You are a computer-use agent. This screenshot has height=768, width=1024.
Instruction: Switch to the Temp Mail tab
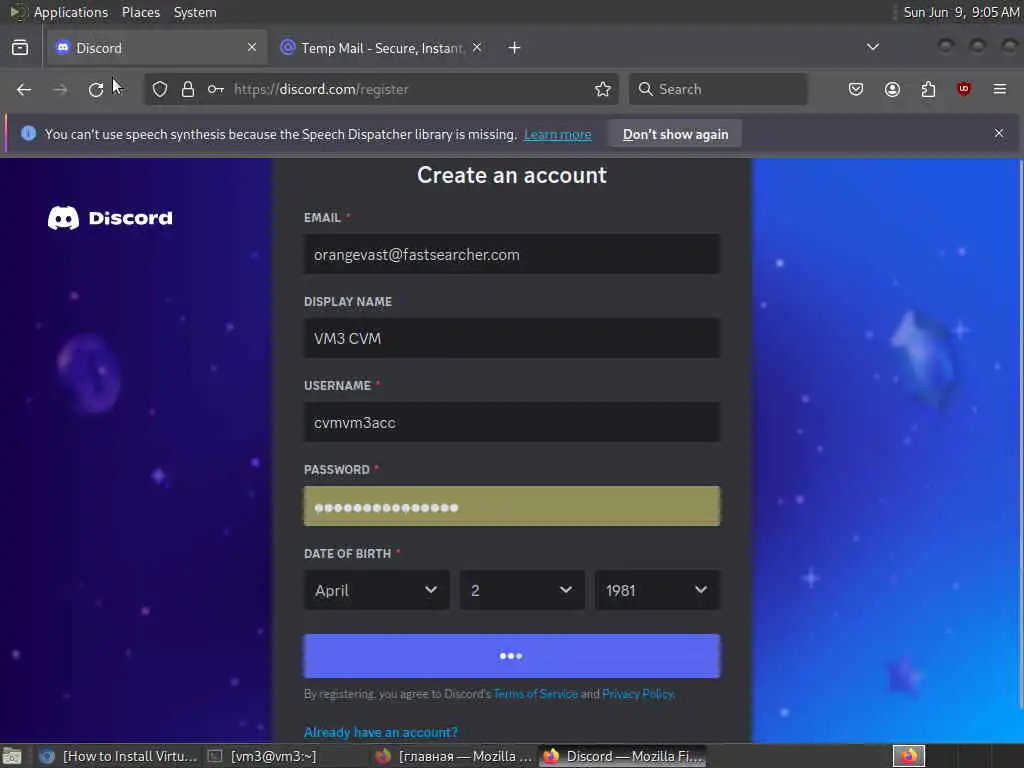(382, 48)
